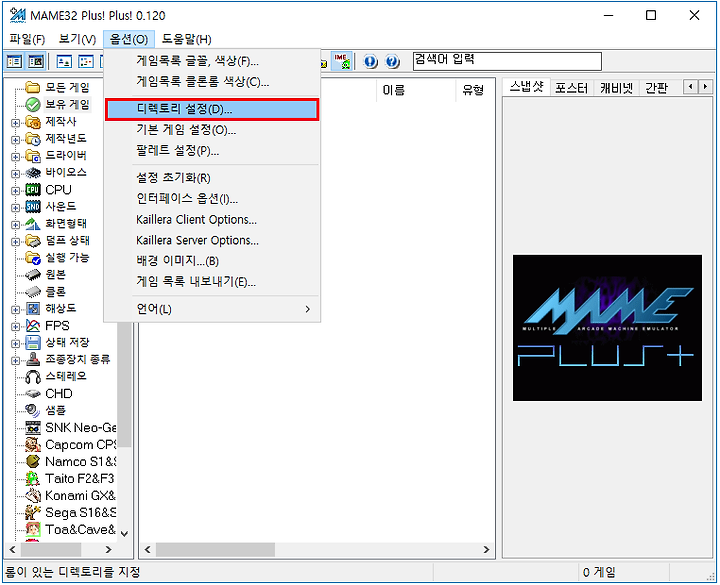Select the 모든 게임 folder
This screenshot has width=720, height=585.
tap(67, 87)
